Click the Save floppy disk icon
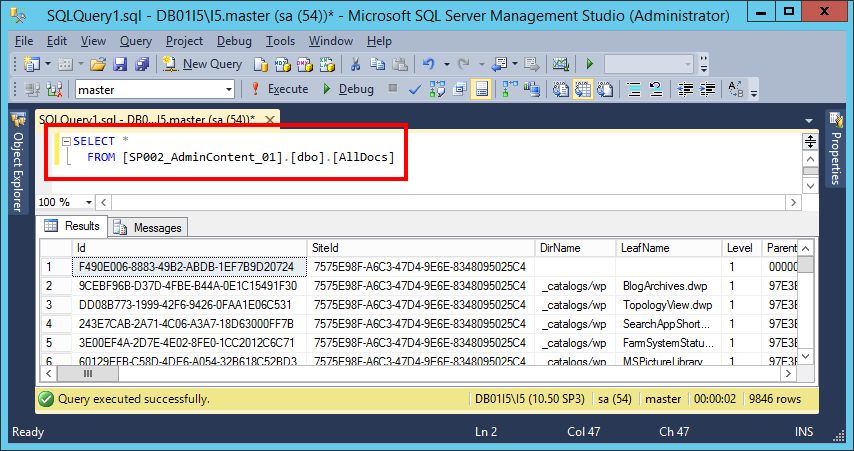This screenshot has height=451, width=854. click(x=120, y=64)
